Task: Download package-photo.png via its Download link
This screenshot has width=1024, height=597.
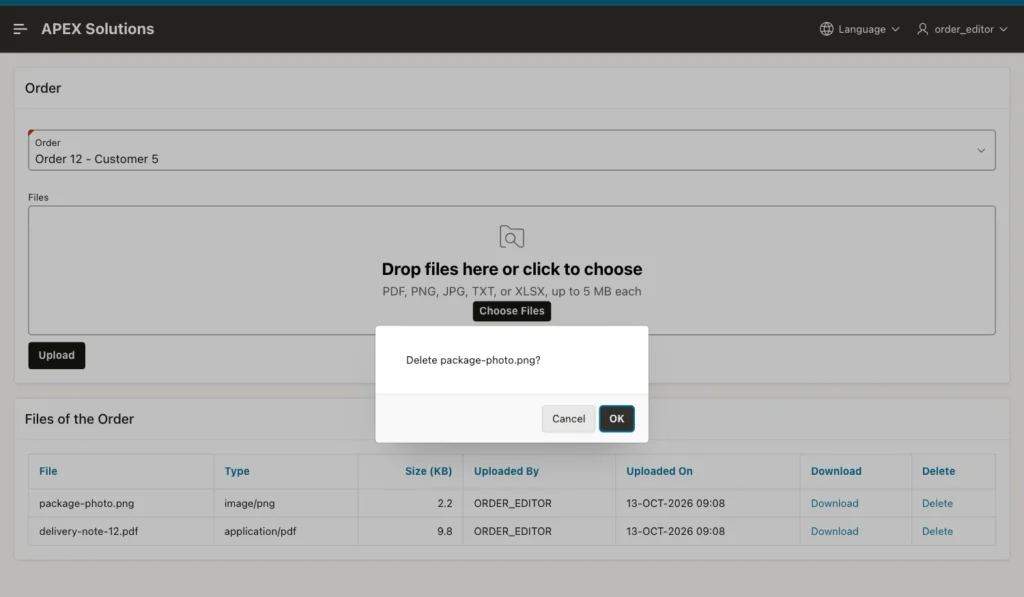Action: click(x=834, y=503)
